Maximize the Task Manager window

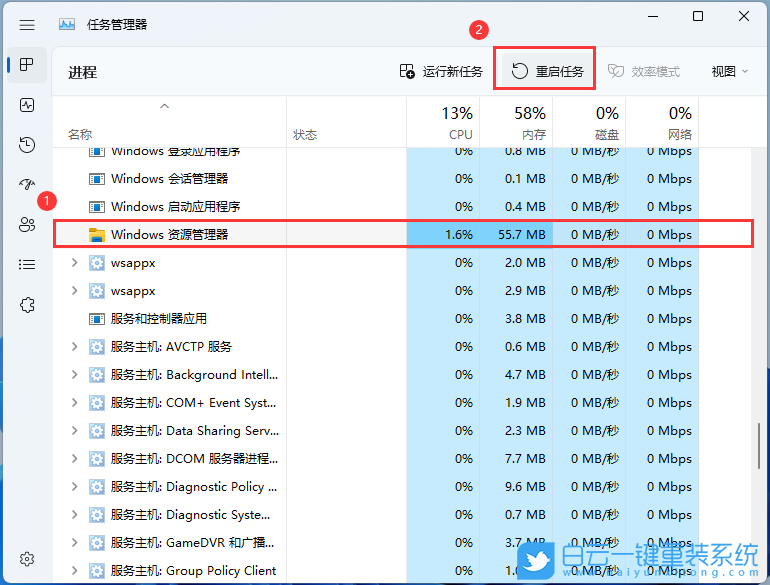point(698,16)
